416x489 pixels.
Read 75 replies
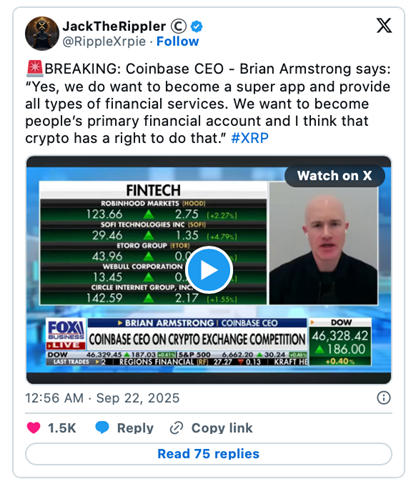[x=208, y=454]
